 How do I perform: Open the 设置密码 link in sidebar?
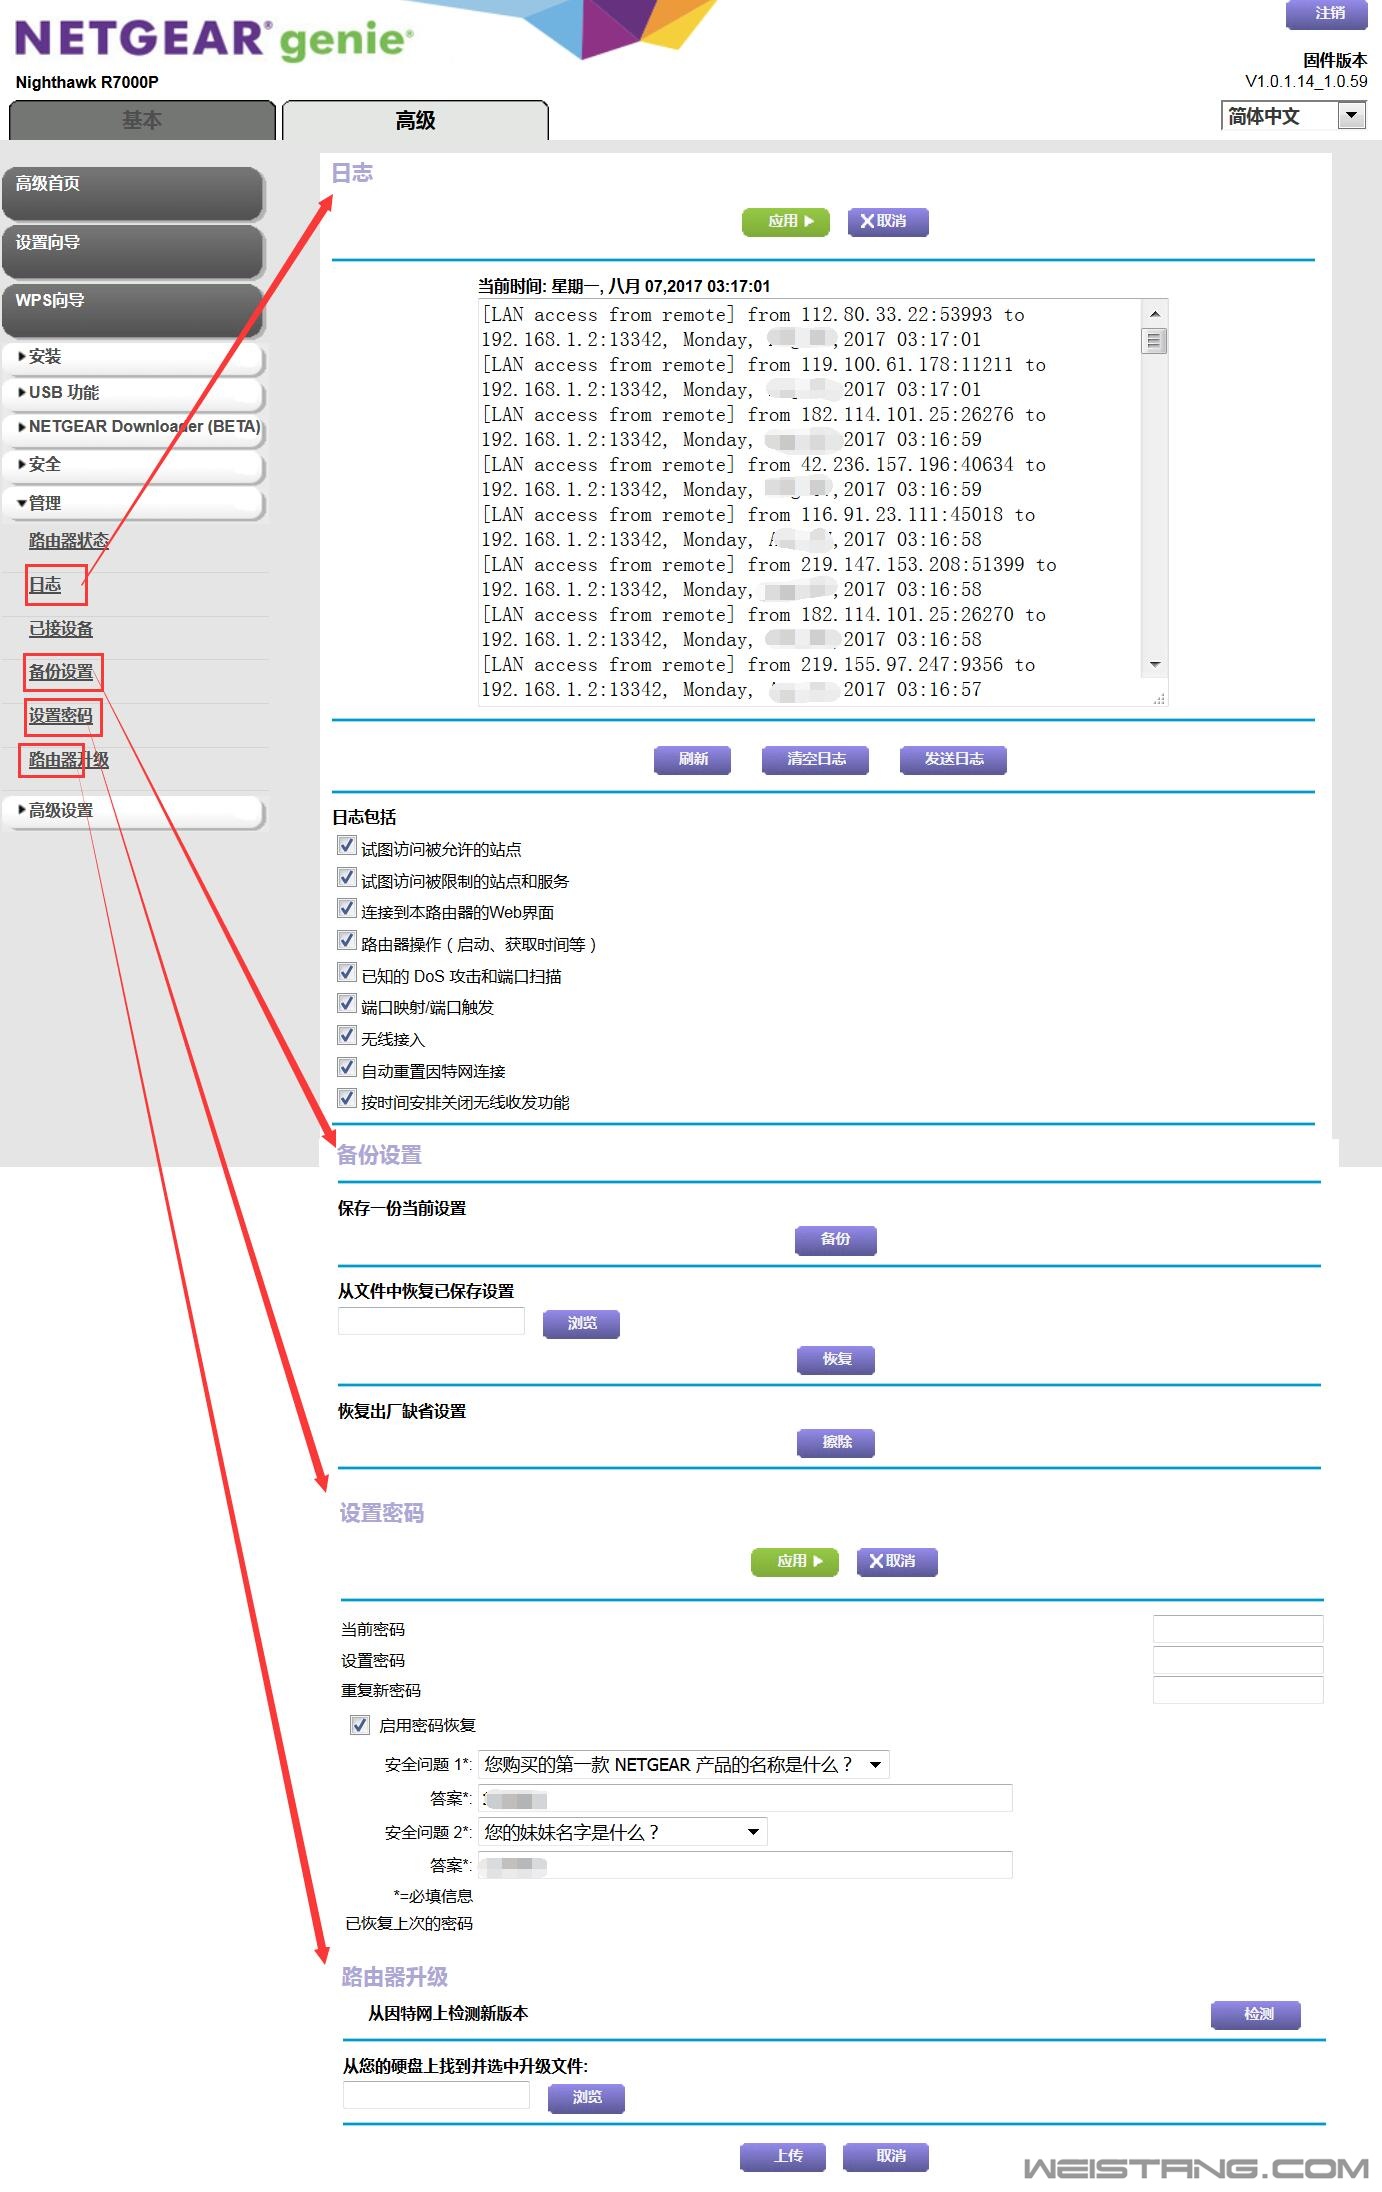click(x=61, y=716)
